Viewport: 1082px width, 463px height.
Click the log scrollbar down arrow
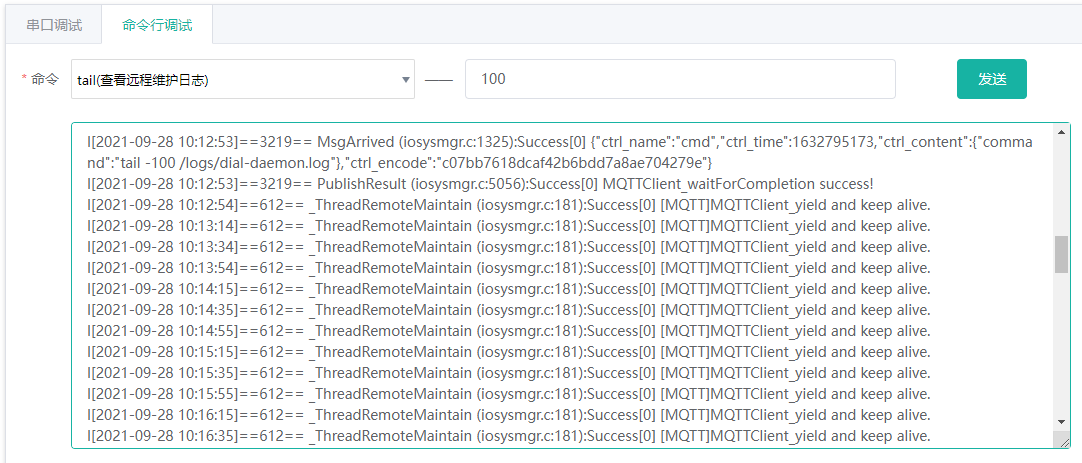tap(1061, 422)
